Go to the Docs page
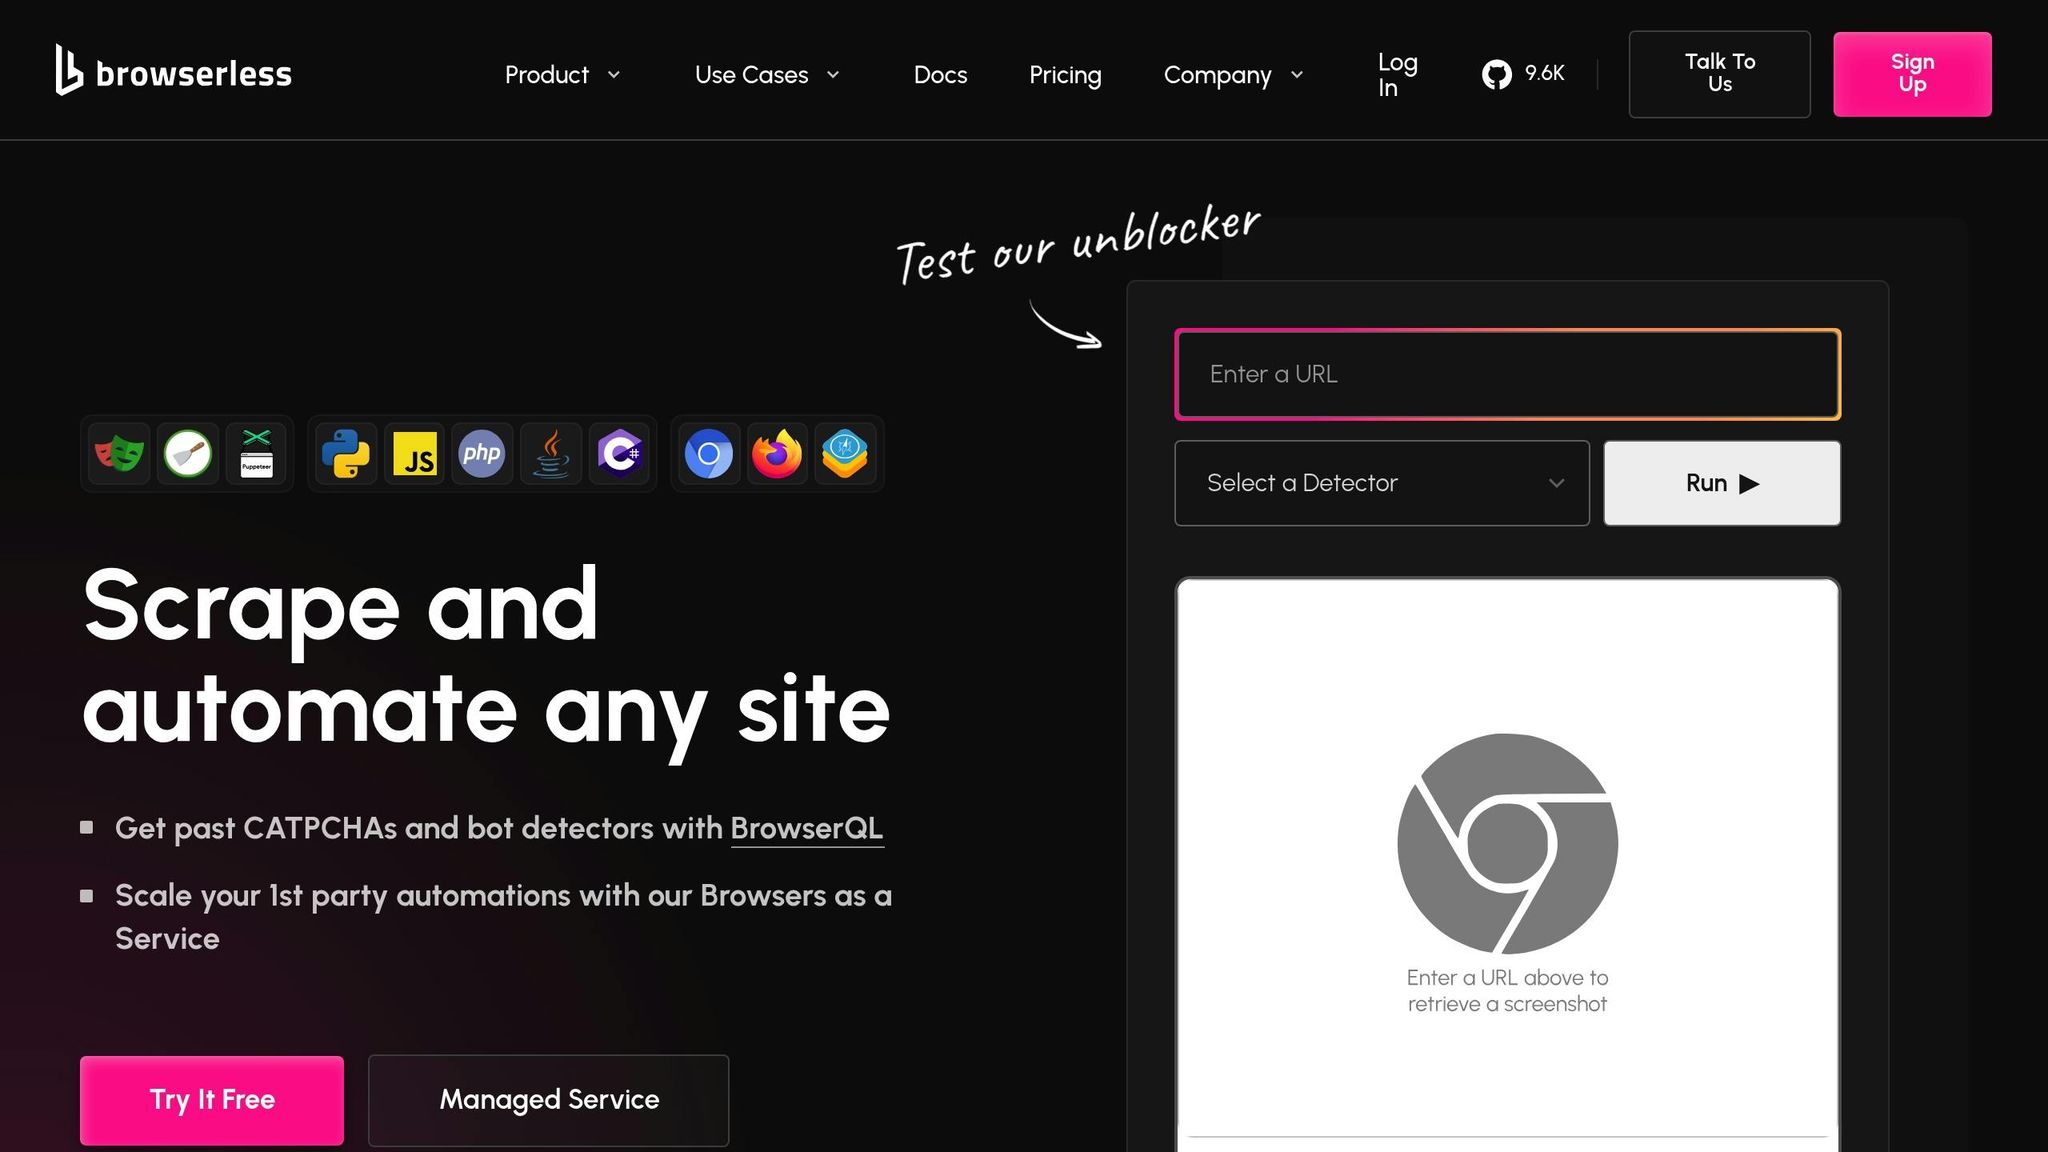2048x1152 pixels. pyautogui.click(x=940, y=75)
